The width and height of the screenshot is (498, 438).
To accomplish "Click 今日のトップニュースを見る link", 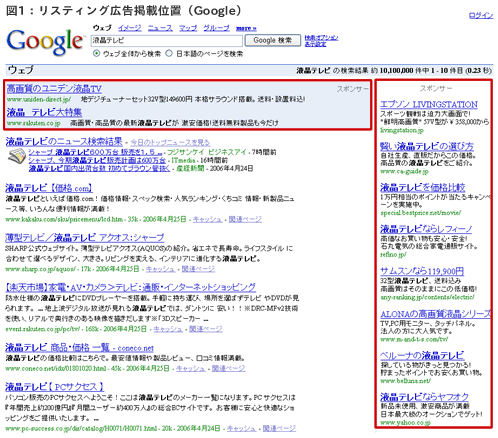I will 170,143.
